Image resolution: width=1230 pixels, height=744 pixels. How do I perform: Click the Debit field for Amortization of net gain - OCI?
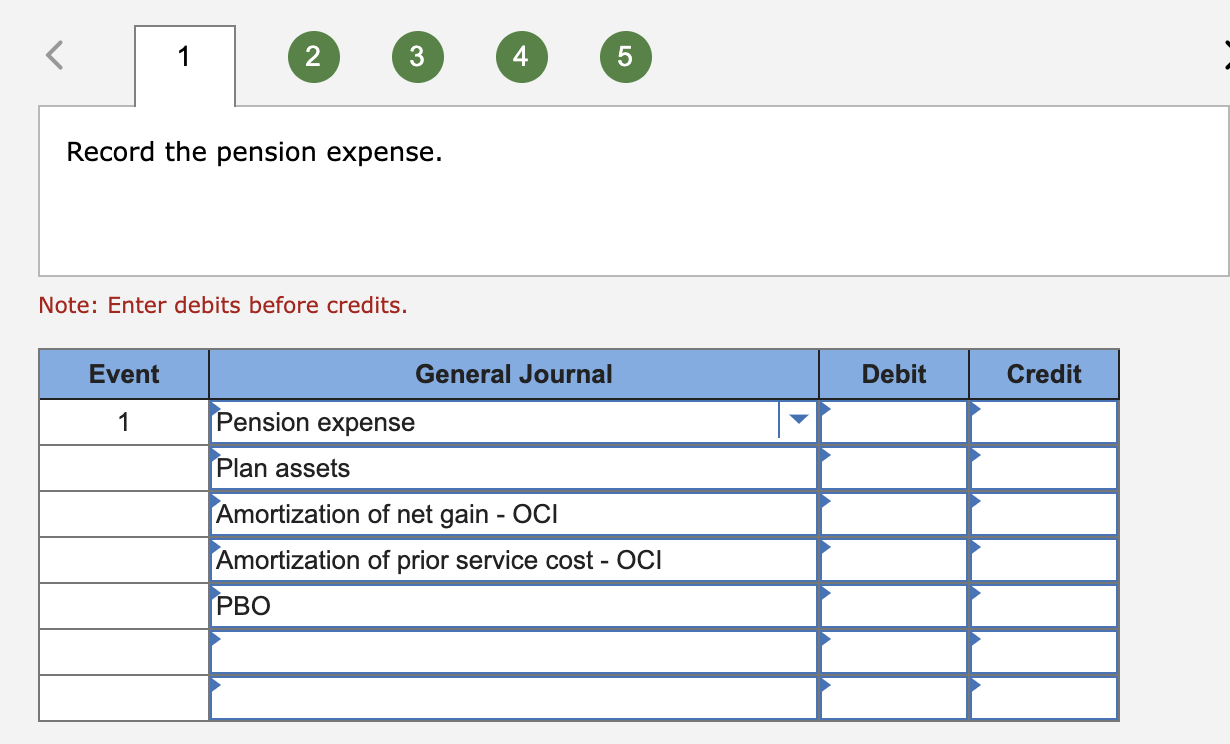[893, 514]
